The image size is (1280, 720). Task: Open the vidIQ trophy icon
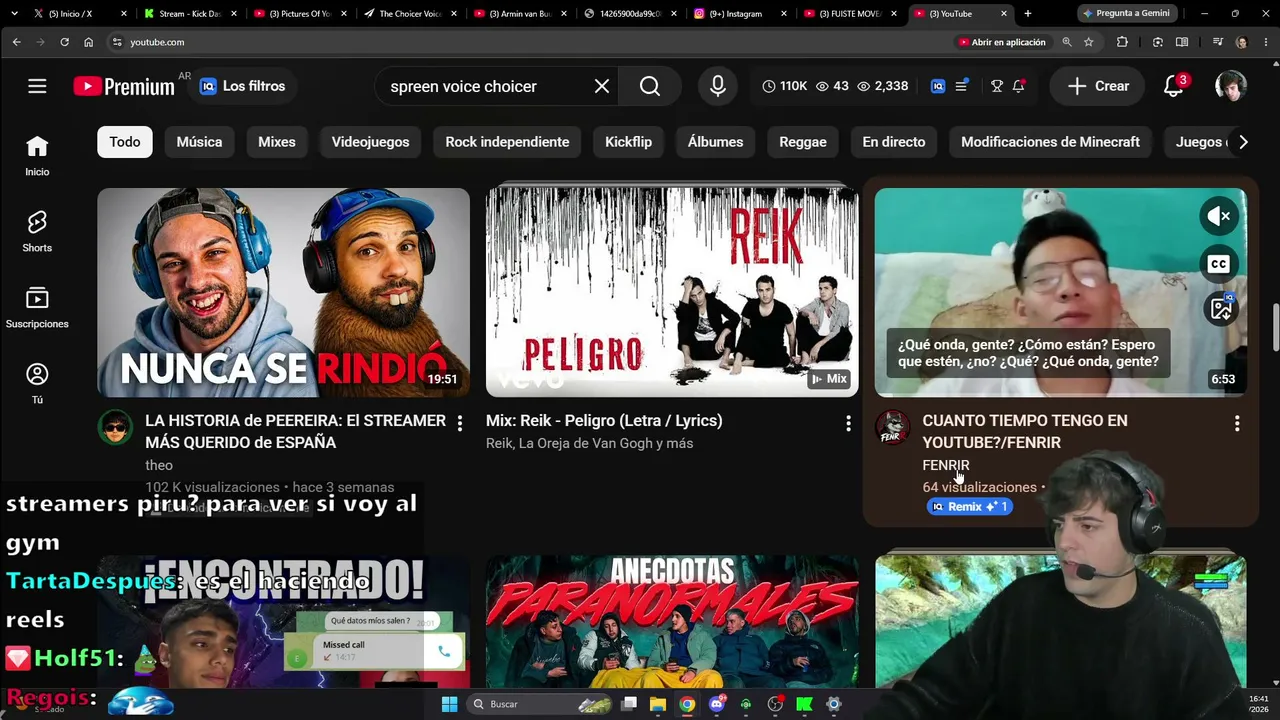point(997,86)
